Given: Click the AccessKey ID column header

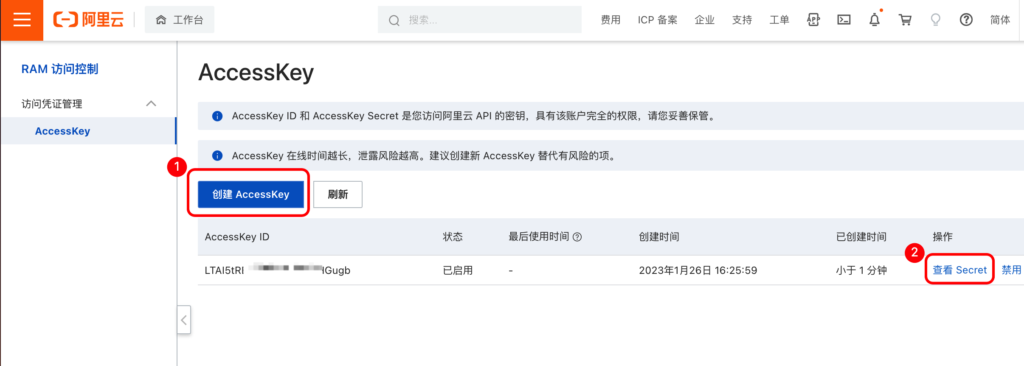Looking at the screenshot, I should [237, 237].
